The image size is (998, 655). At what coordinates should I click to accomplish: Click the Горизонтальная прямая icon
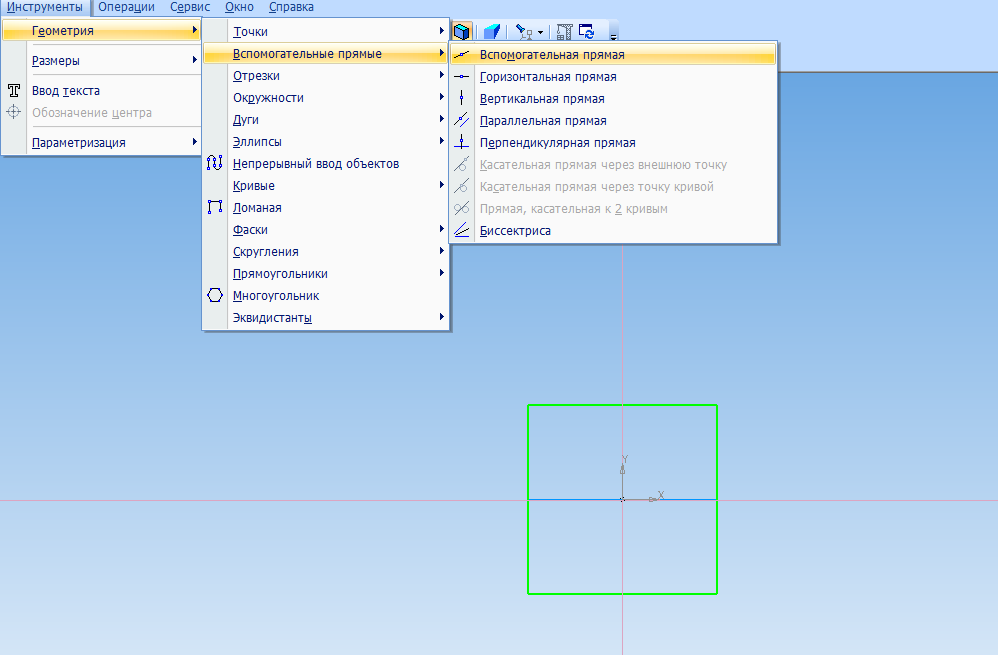point(462,77)
